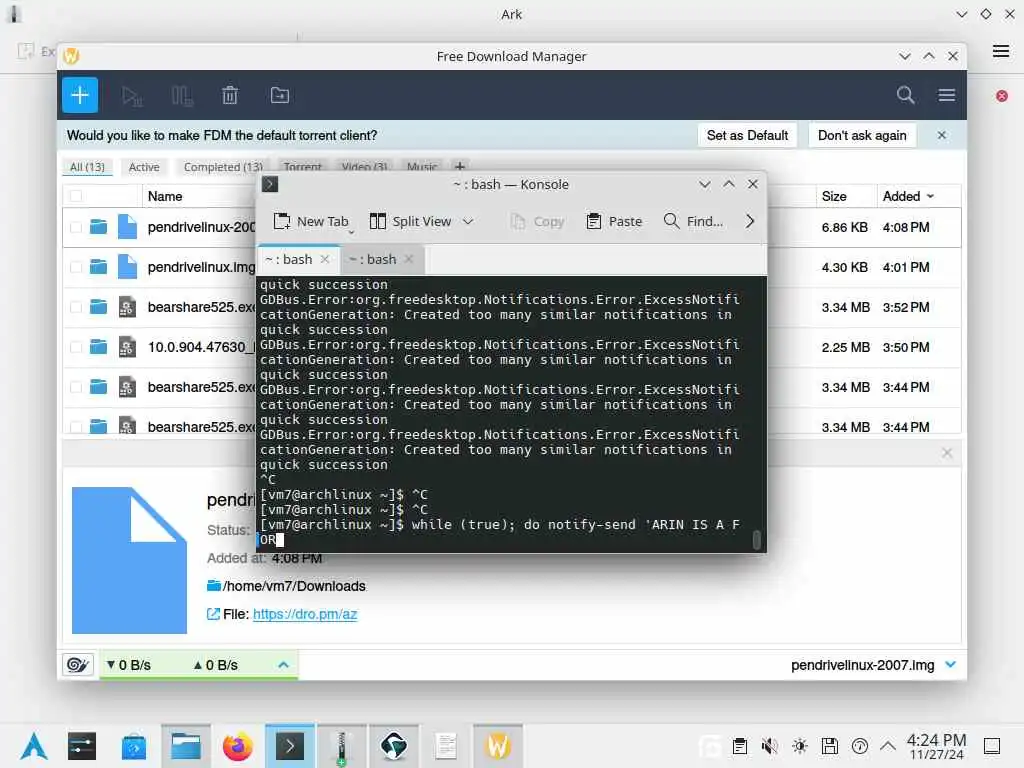Click the Show Desktop button in taskbar
Image resolution: width=1024 pixels, height=768 pixels.
point(992,746)
